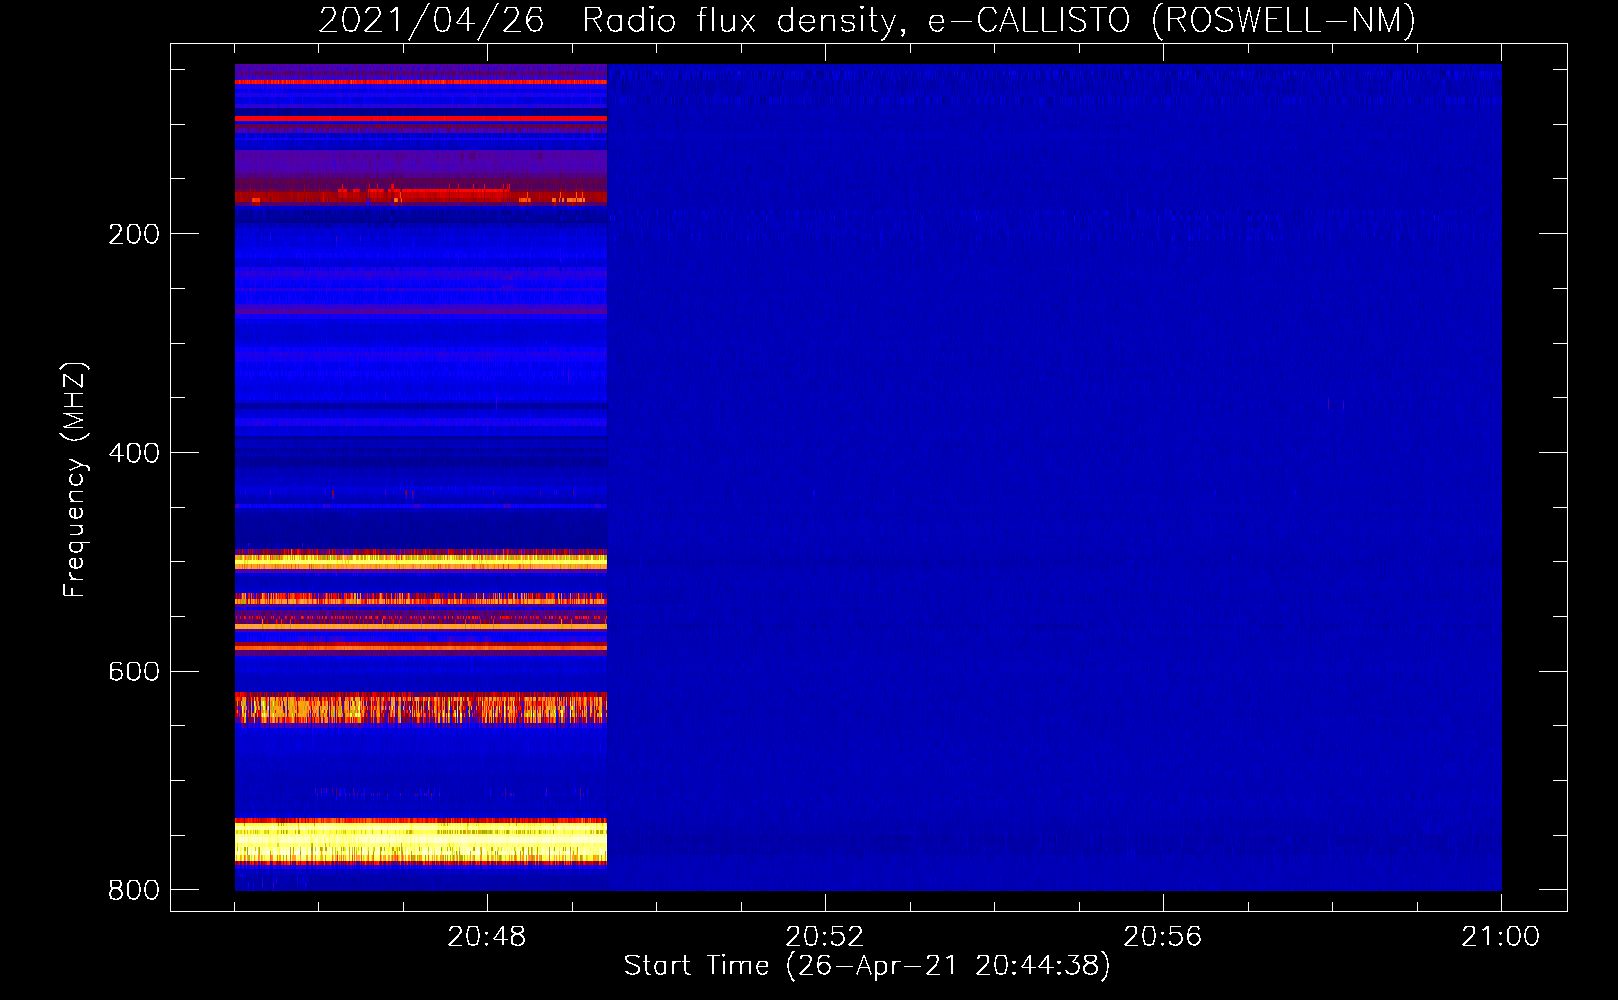Click the 'Frequency (MHZ)' axis label

coord(74,480)
